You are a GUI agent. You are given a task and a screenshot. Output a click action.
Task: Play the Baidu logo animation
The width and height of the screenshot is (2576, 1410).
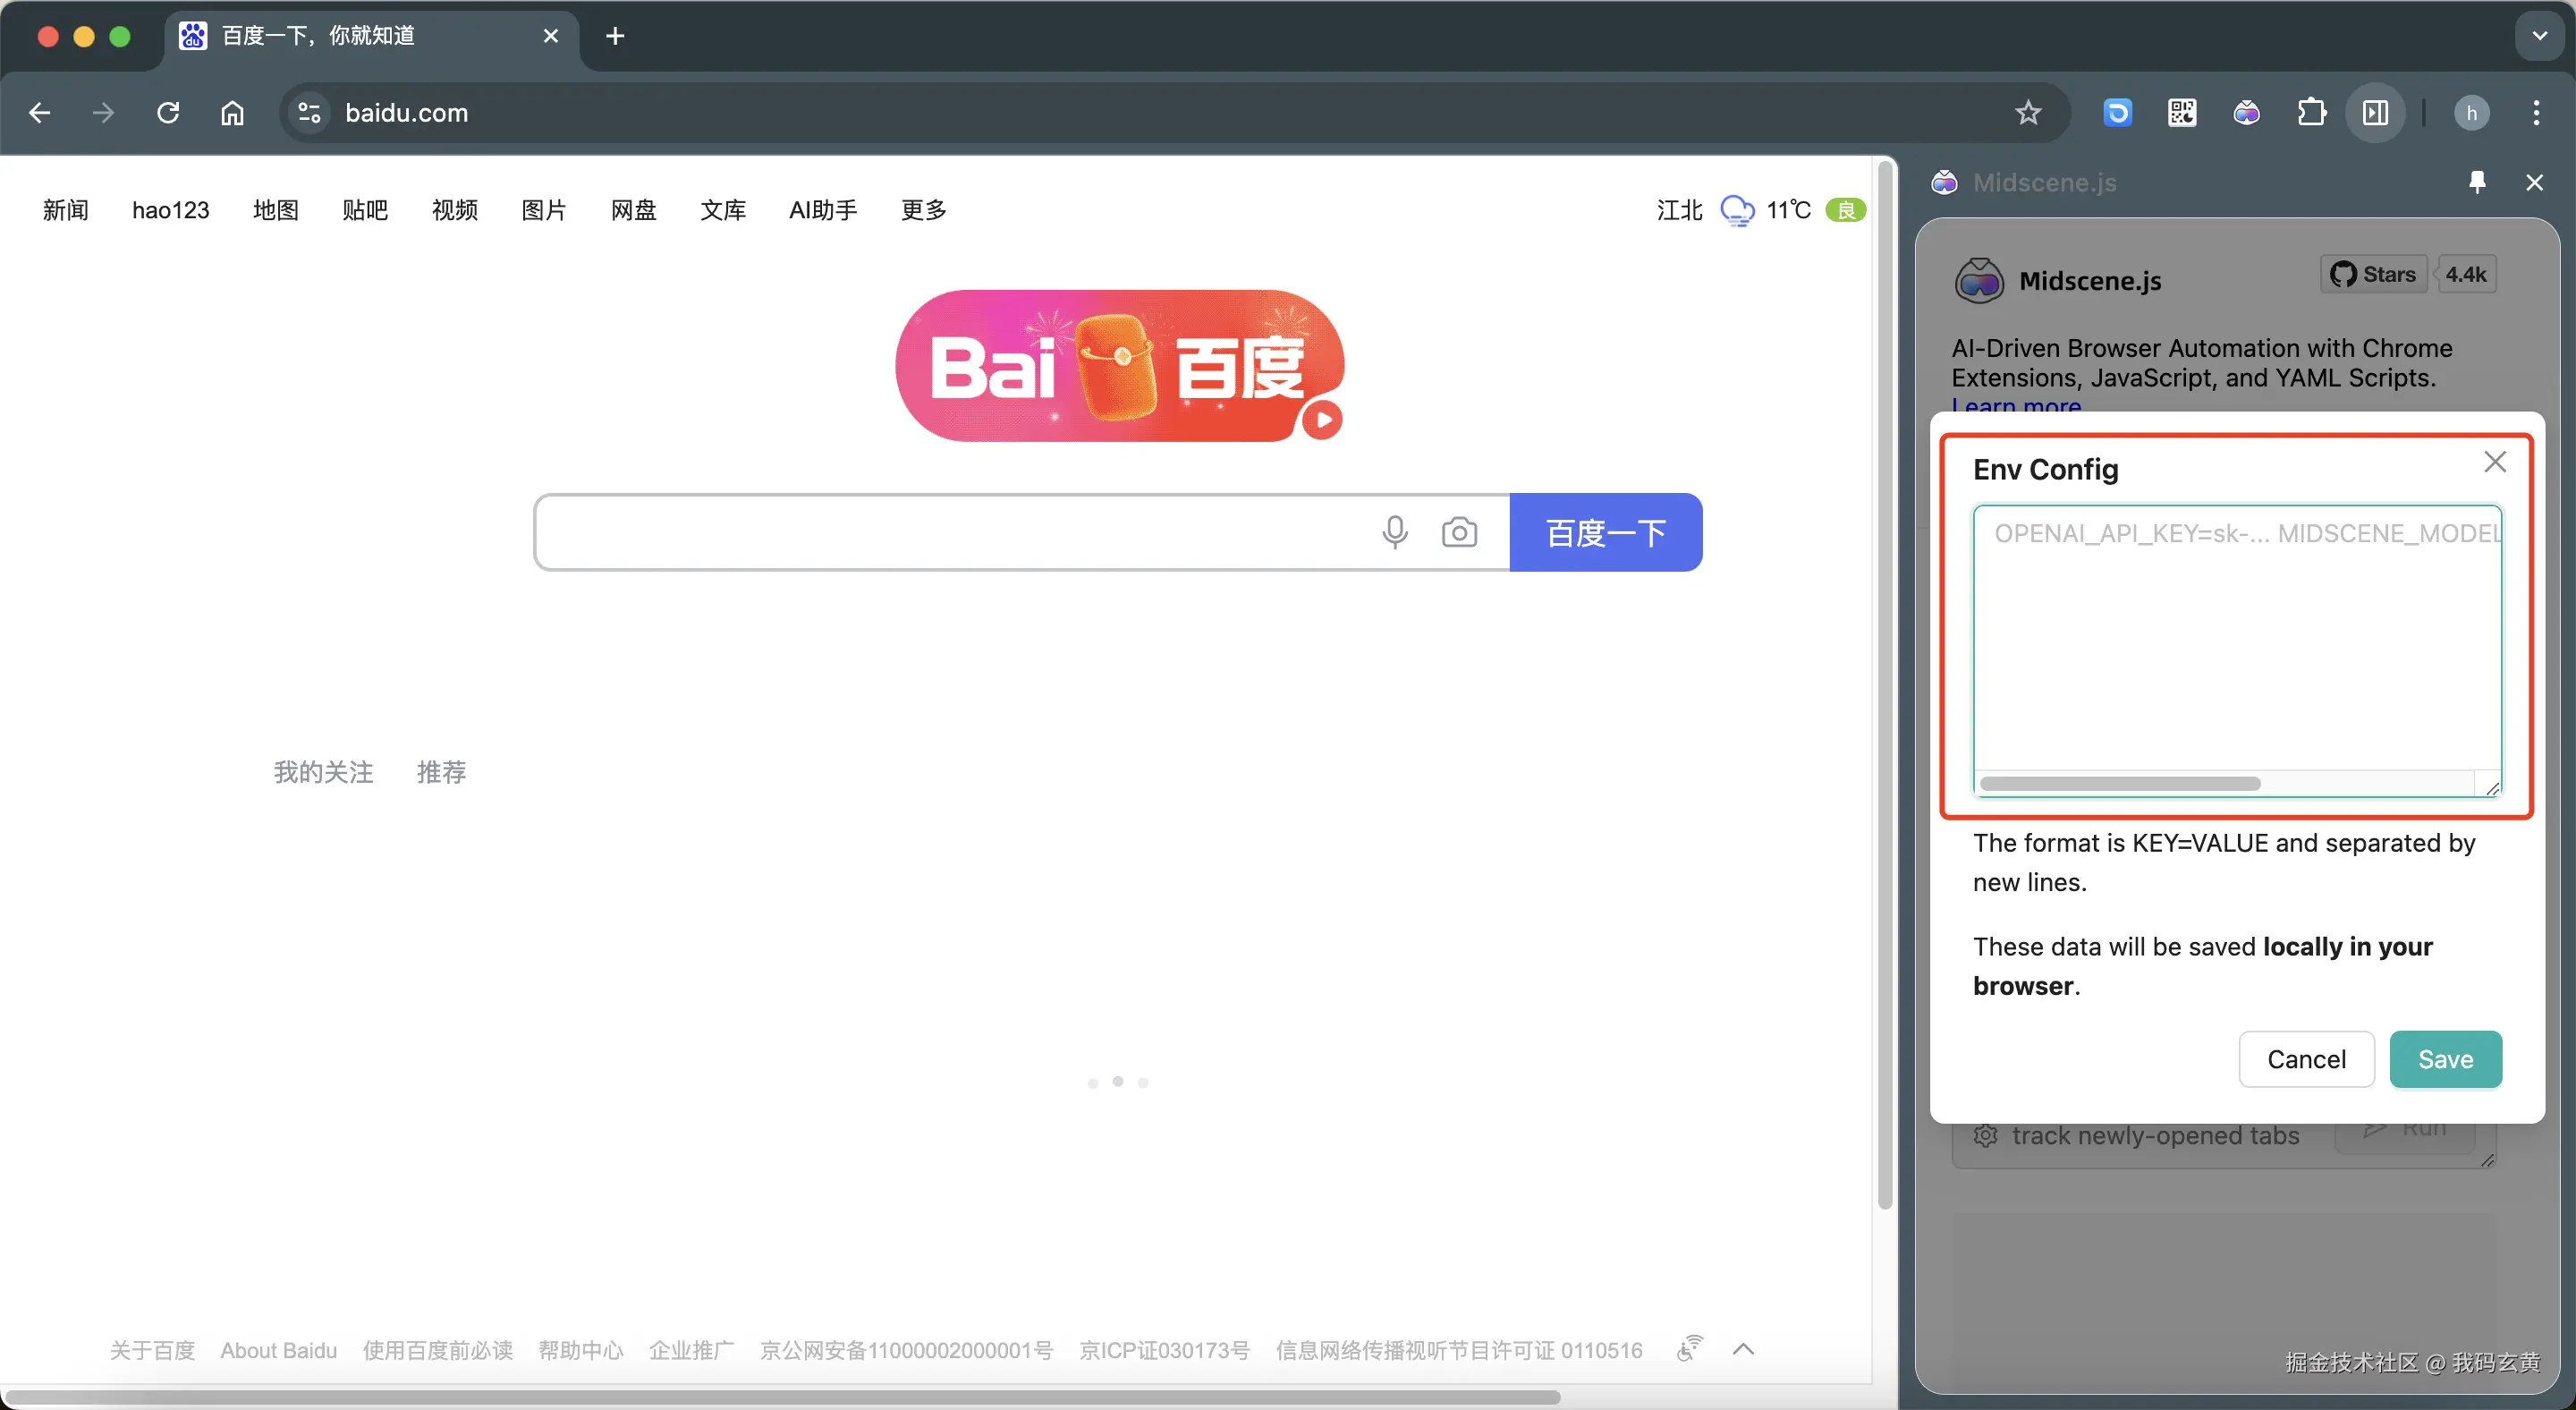click(1322, 420)
